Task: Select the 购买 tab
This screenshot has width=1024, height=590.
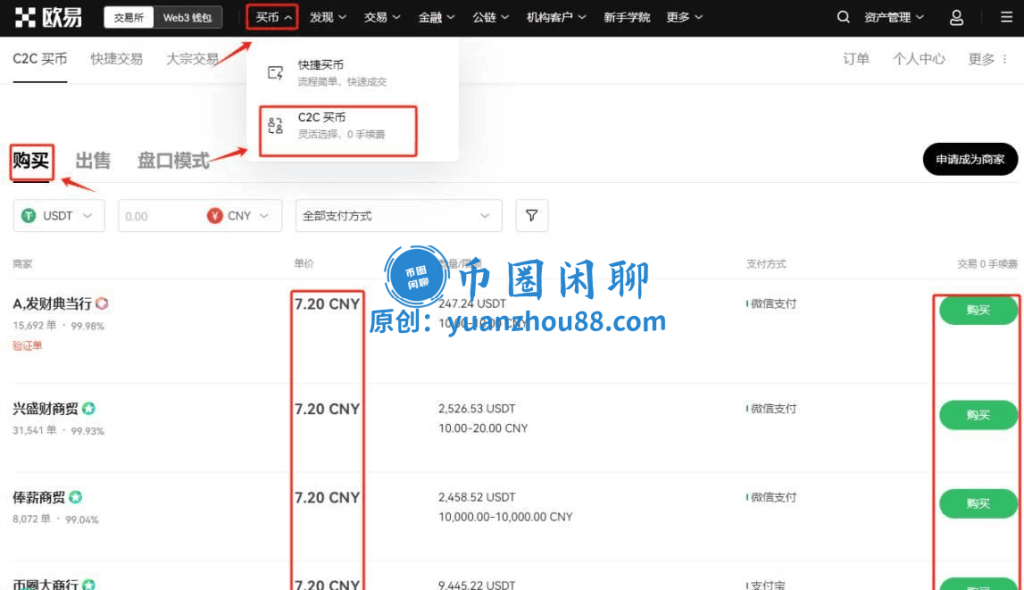Action: [x=31, y=161]
